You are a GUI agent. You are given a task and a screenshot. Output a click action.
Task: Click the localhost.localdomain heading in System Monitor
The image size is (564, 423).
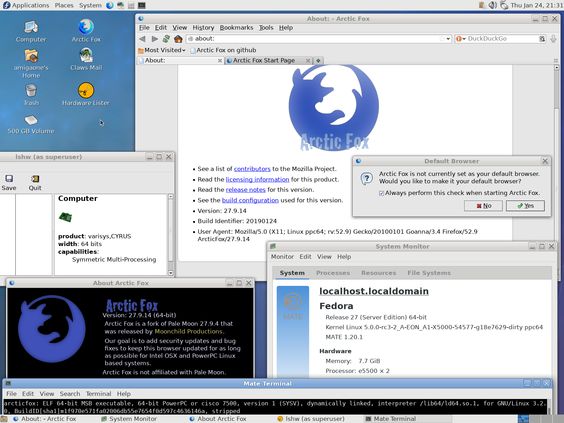(374, 291)
